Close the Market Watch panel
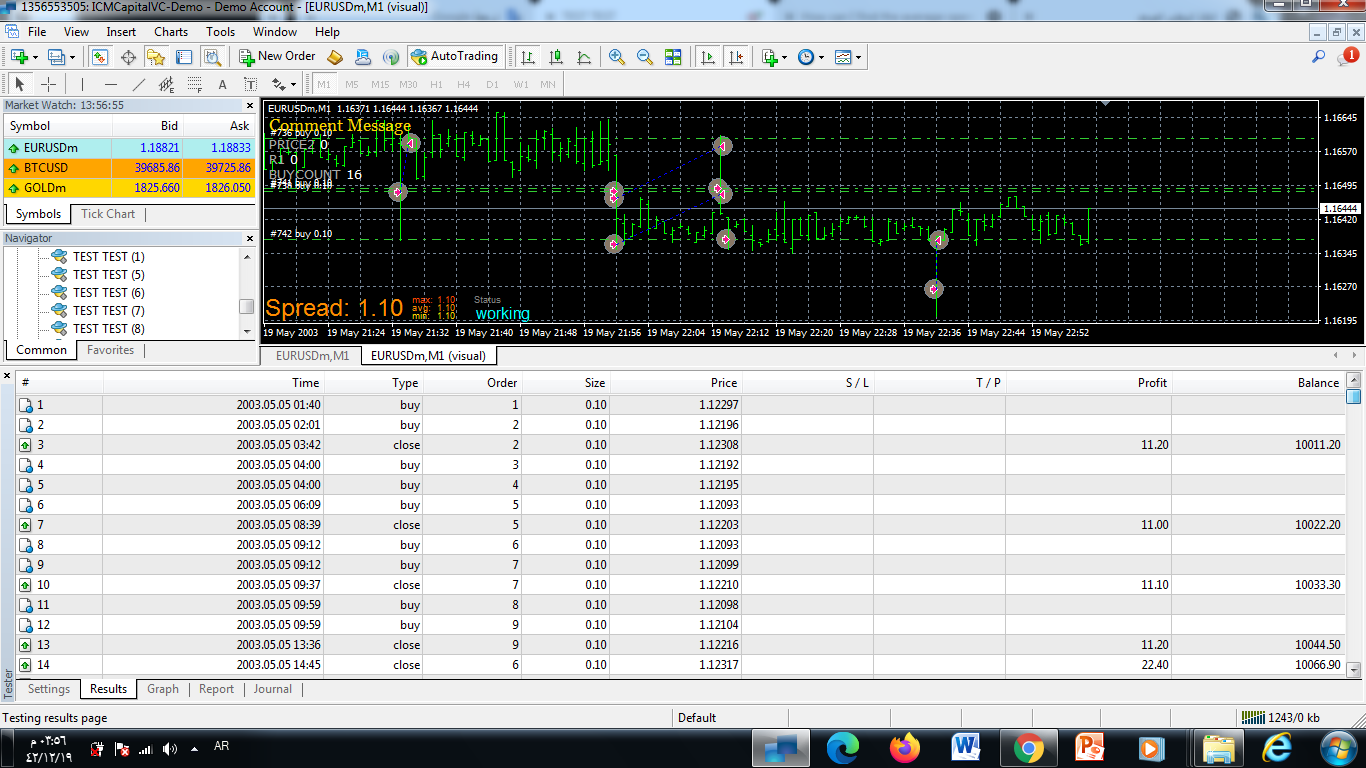The height and width of the screenshot is (768, 1366). (250, 105)
